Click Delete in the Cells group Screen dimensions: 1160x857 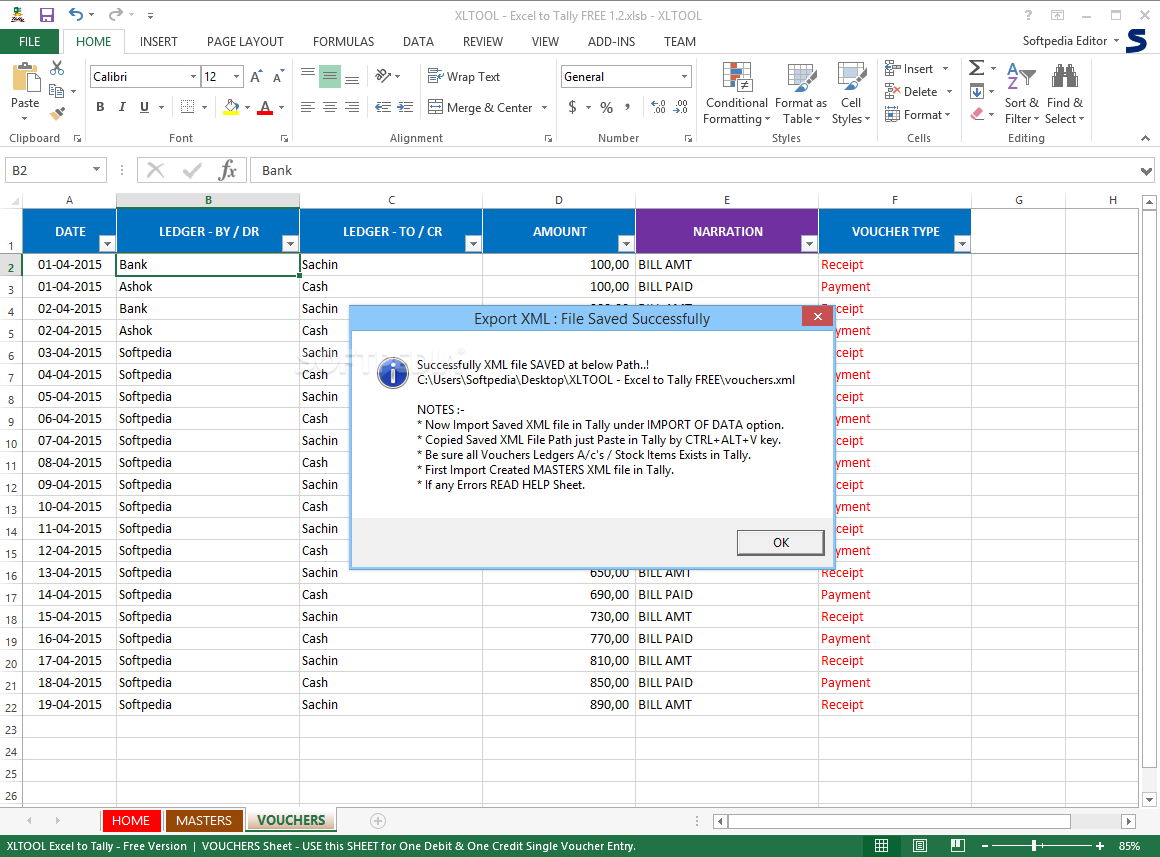[x=911, y=92]
